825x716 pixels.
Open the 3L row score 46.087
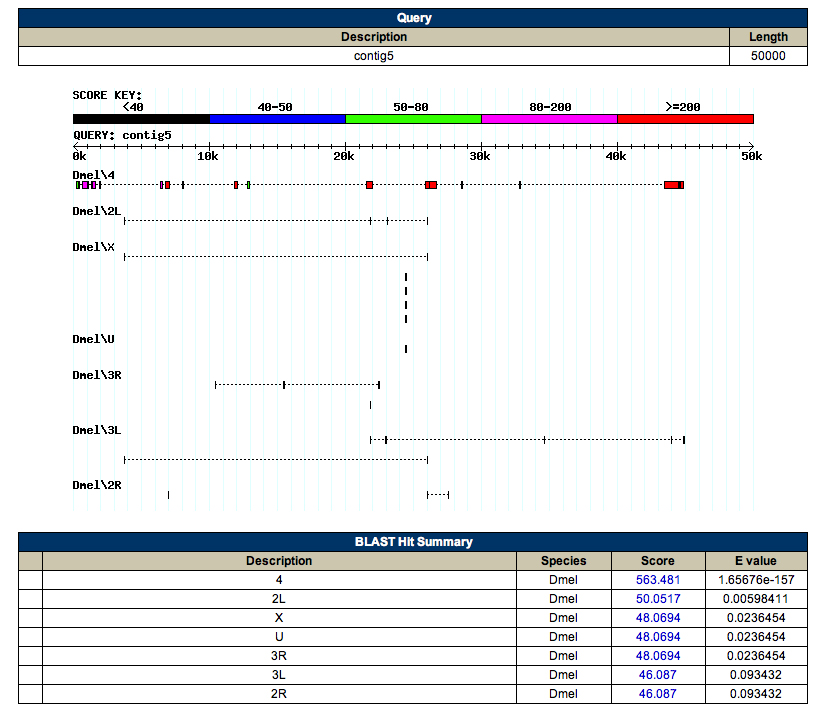pos(658,674)
